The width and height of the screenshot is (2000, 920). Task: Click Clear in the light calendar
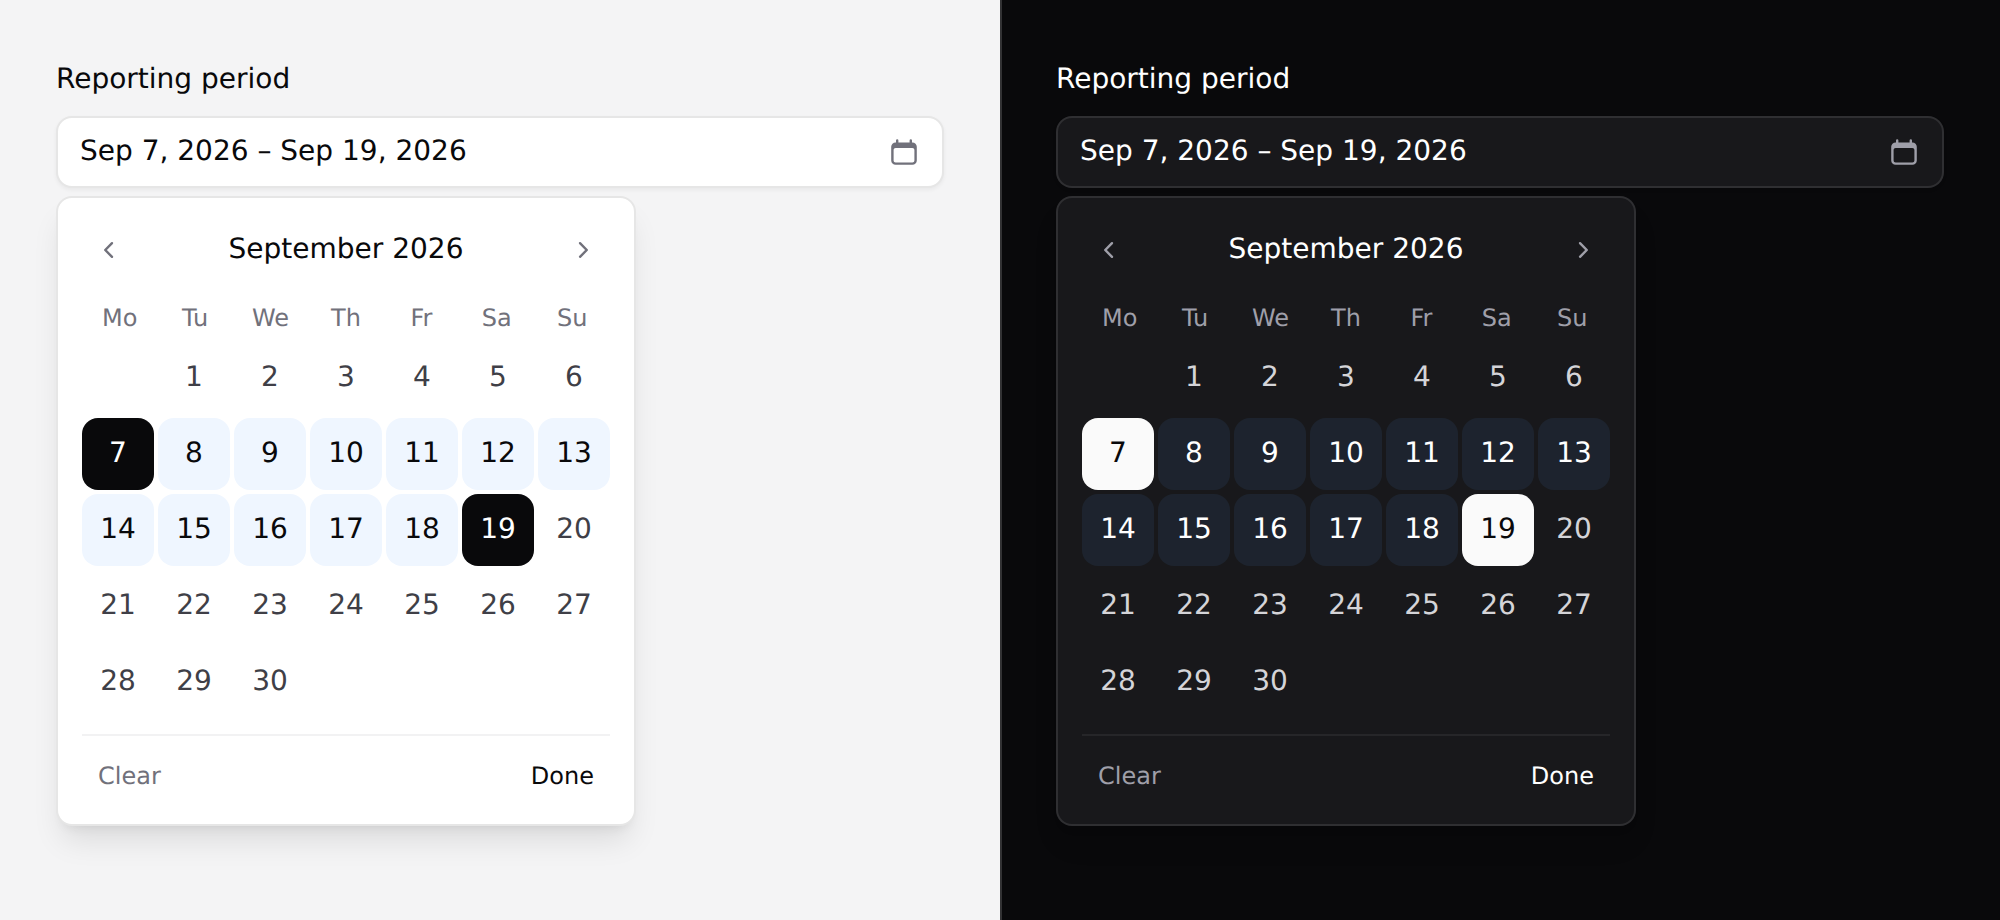(130, 776)
